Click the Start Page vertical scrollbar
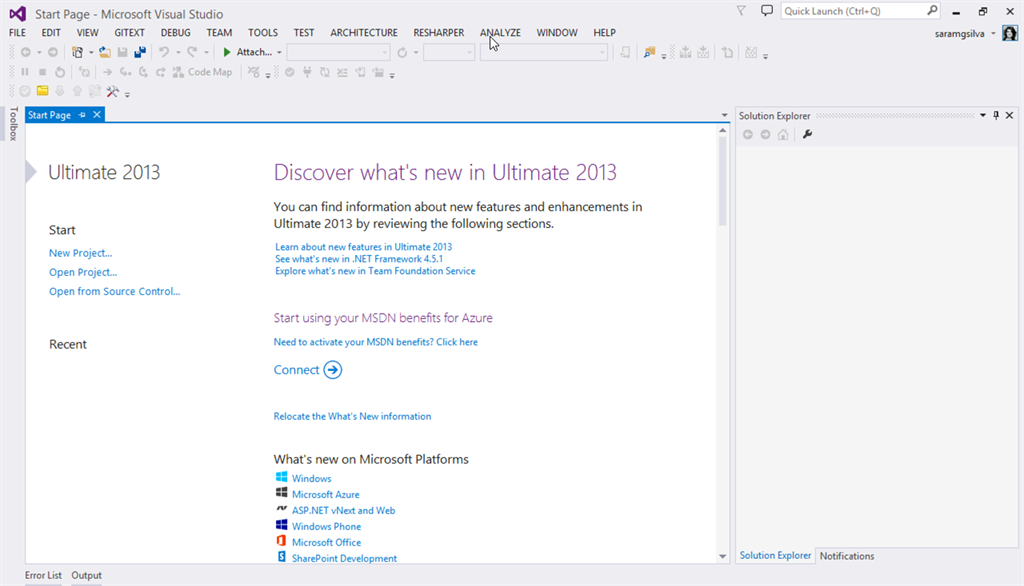The width and height of the screenshot is (1024, 586). tap(723, 180)
